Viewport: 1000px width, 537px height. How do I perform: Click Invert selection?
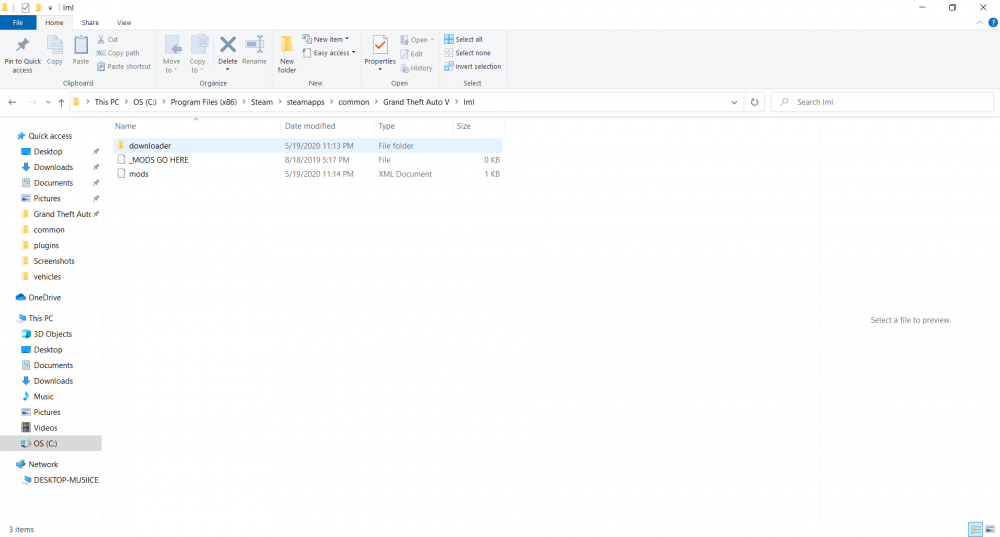pos(473,66)
